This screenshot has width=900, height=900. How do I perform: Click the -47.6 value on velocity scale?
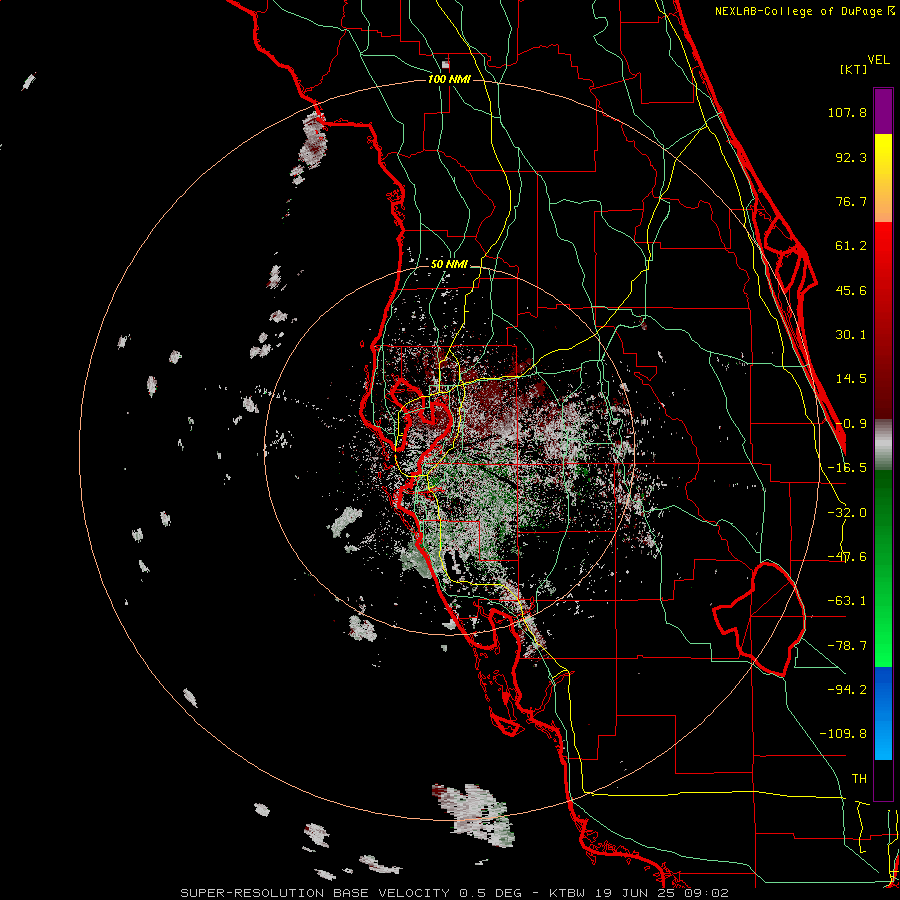(x=847, y=557)
